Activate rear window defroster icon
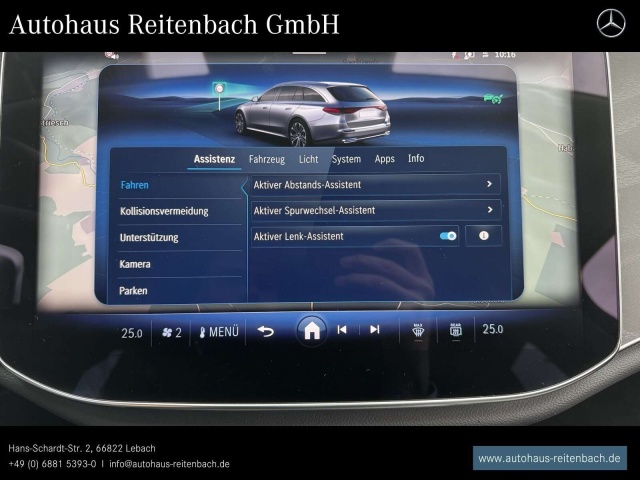The image size is (640, 480). point(456,330)
